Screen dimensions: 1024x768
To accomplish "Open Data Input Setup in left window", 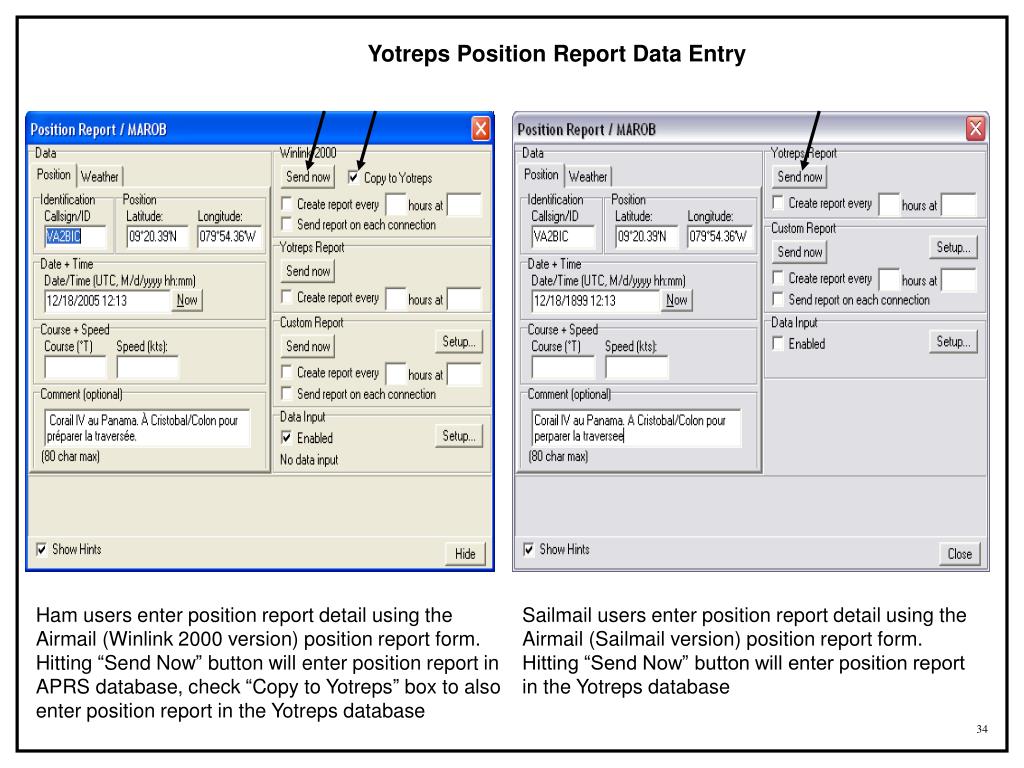I will click(458, 436).
